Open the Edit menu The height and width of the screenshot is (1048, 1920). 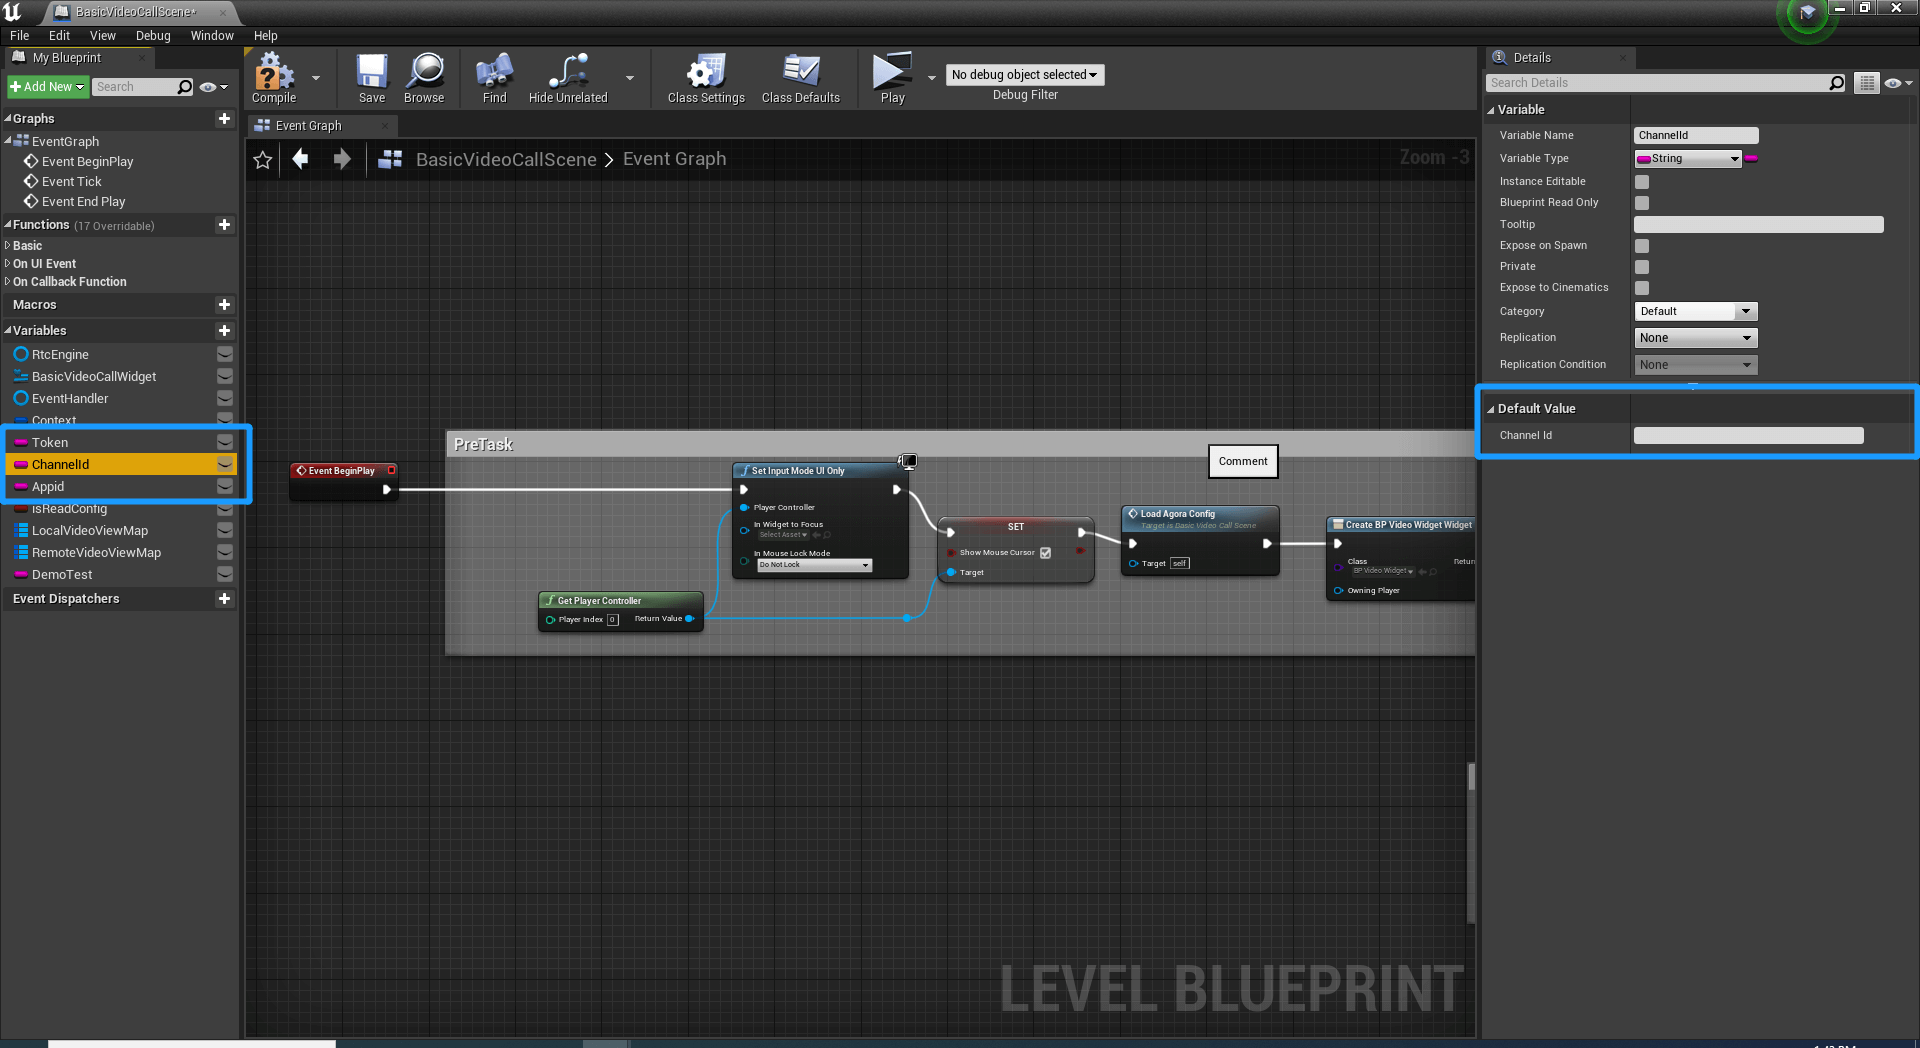click(x=60, y=36)
